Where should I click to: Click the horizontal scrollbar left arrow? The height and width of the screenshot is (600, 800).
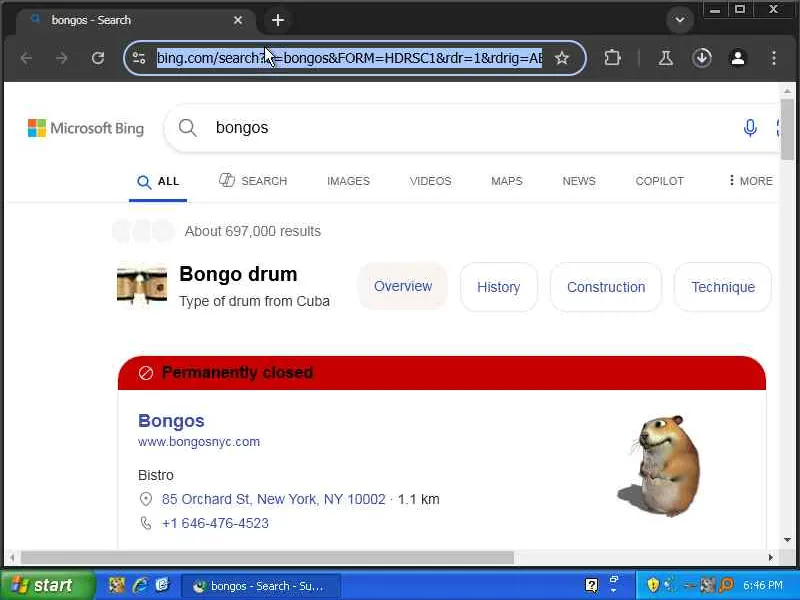[11, 558]
